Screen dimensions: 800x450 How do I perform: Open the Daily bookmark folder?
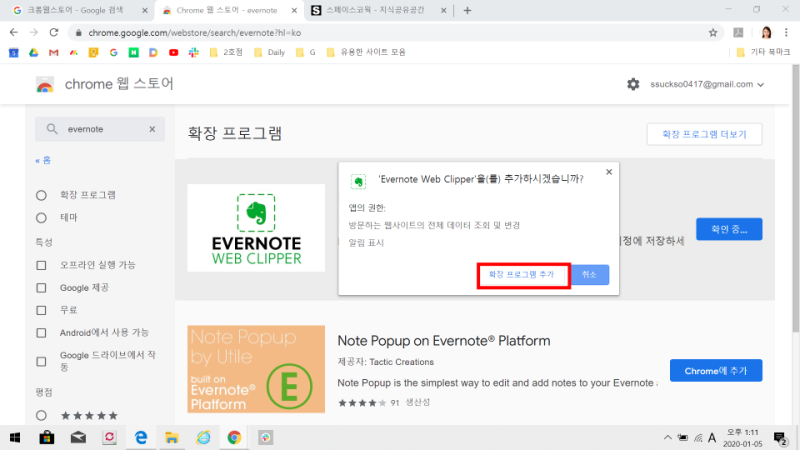(269, 53)
